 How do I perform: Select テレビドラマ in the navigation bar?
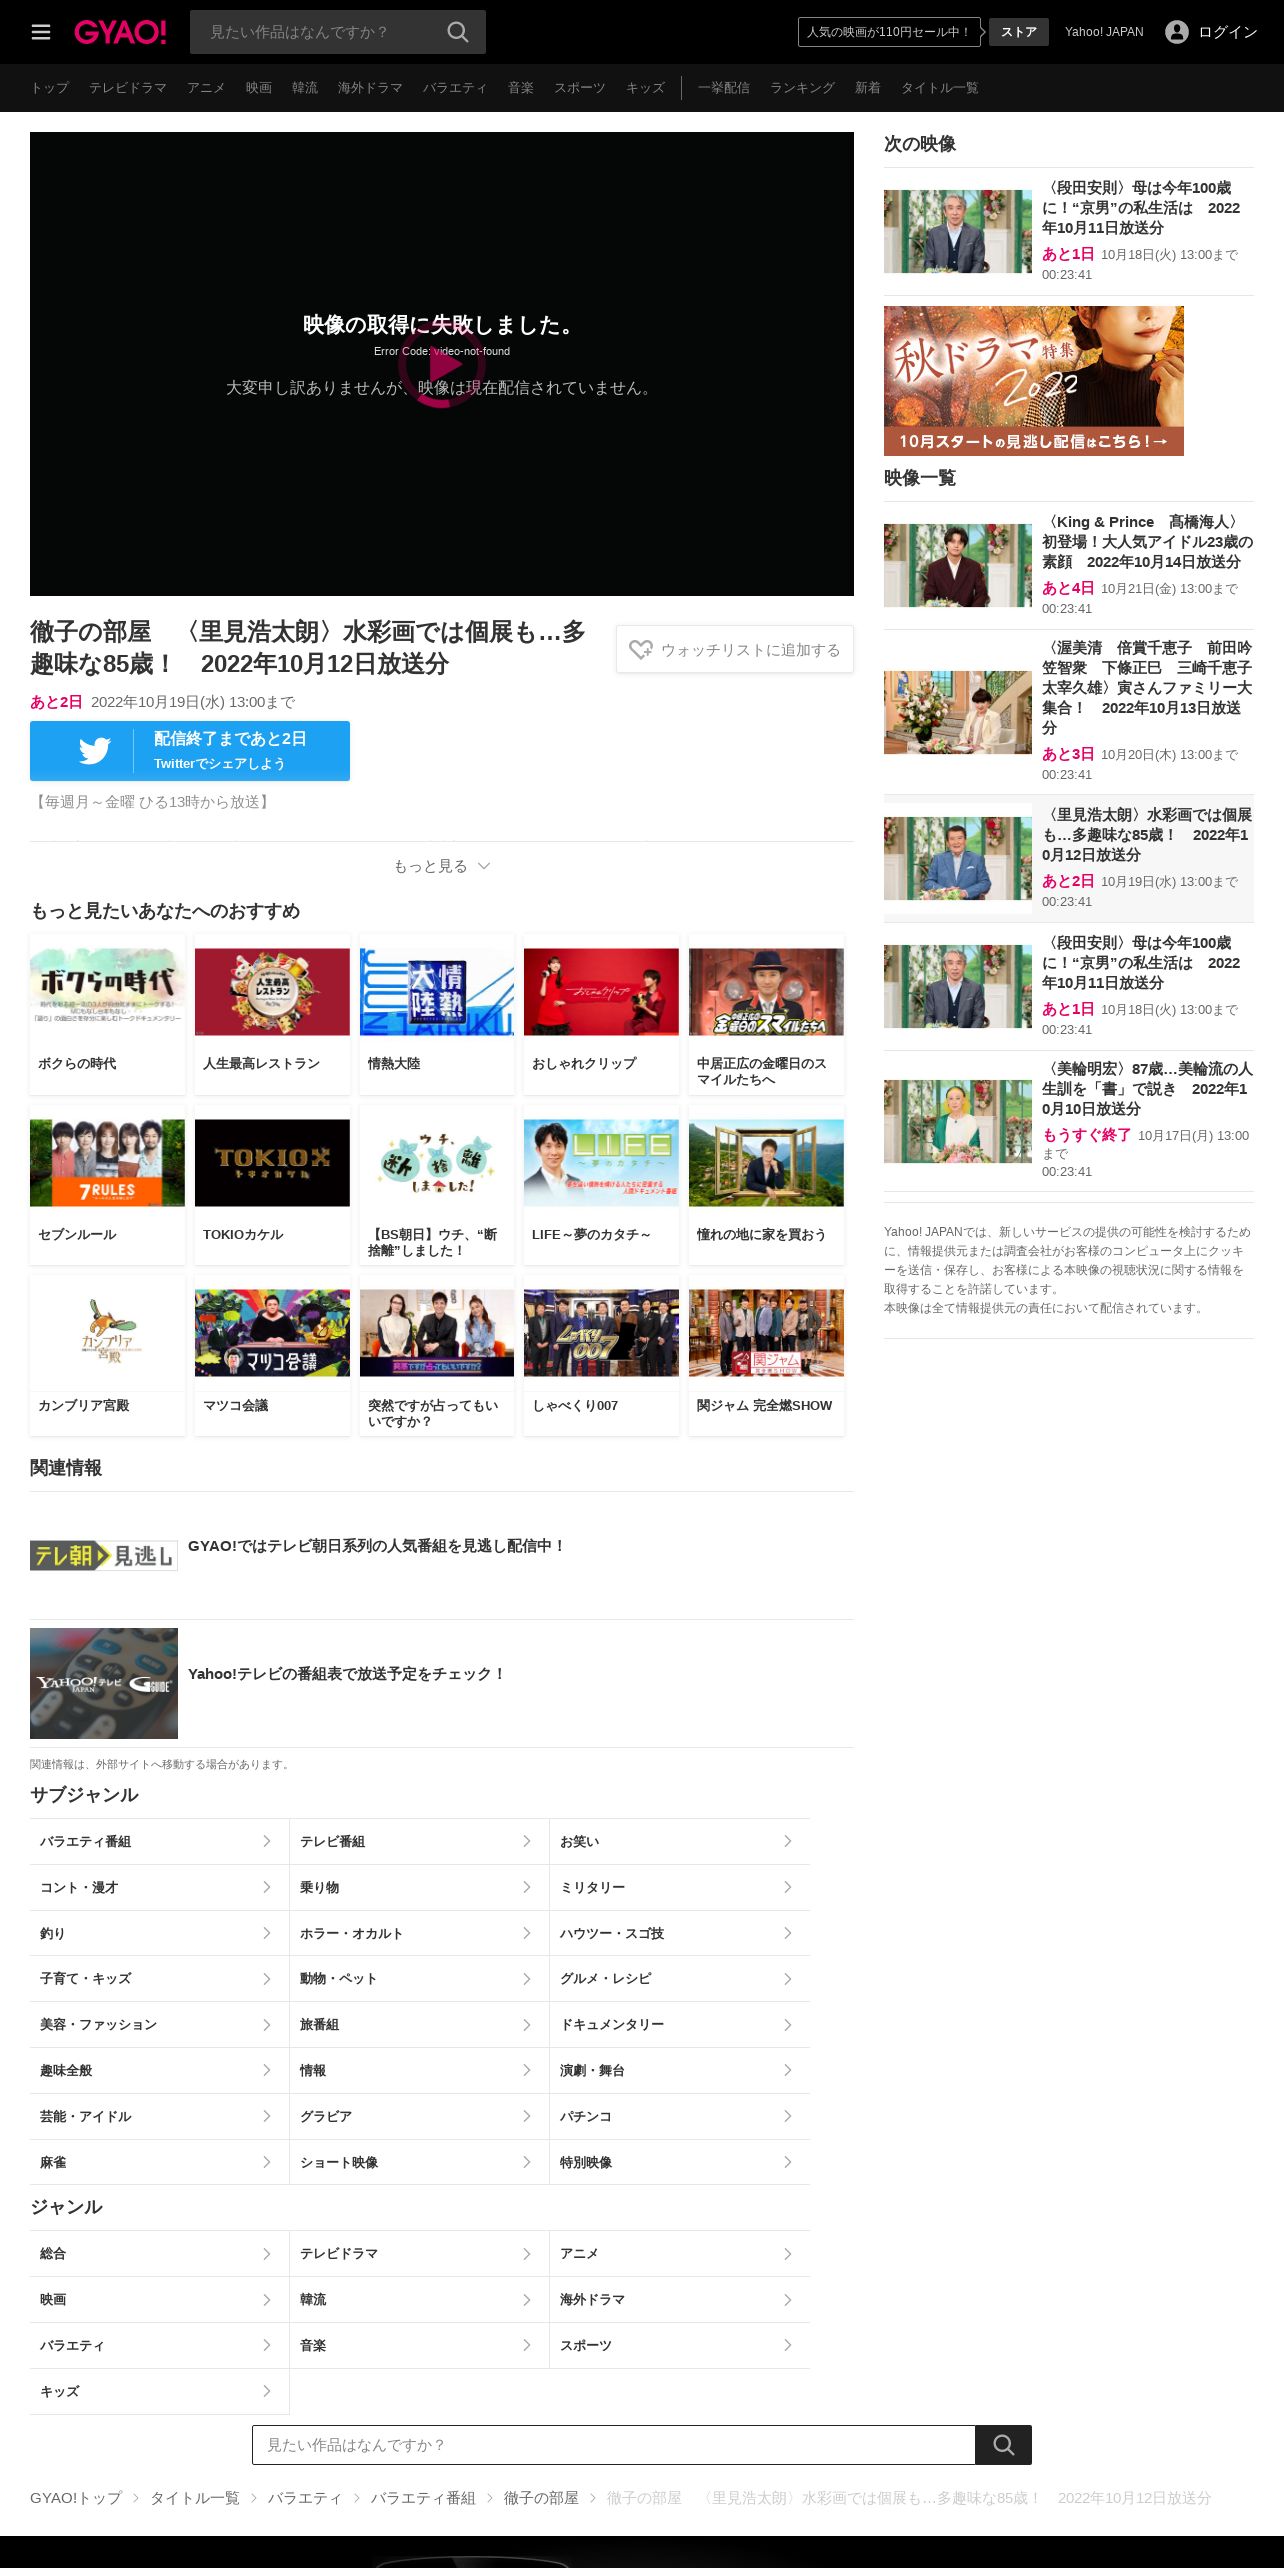[128, 88]
